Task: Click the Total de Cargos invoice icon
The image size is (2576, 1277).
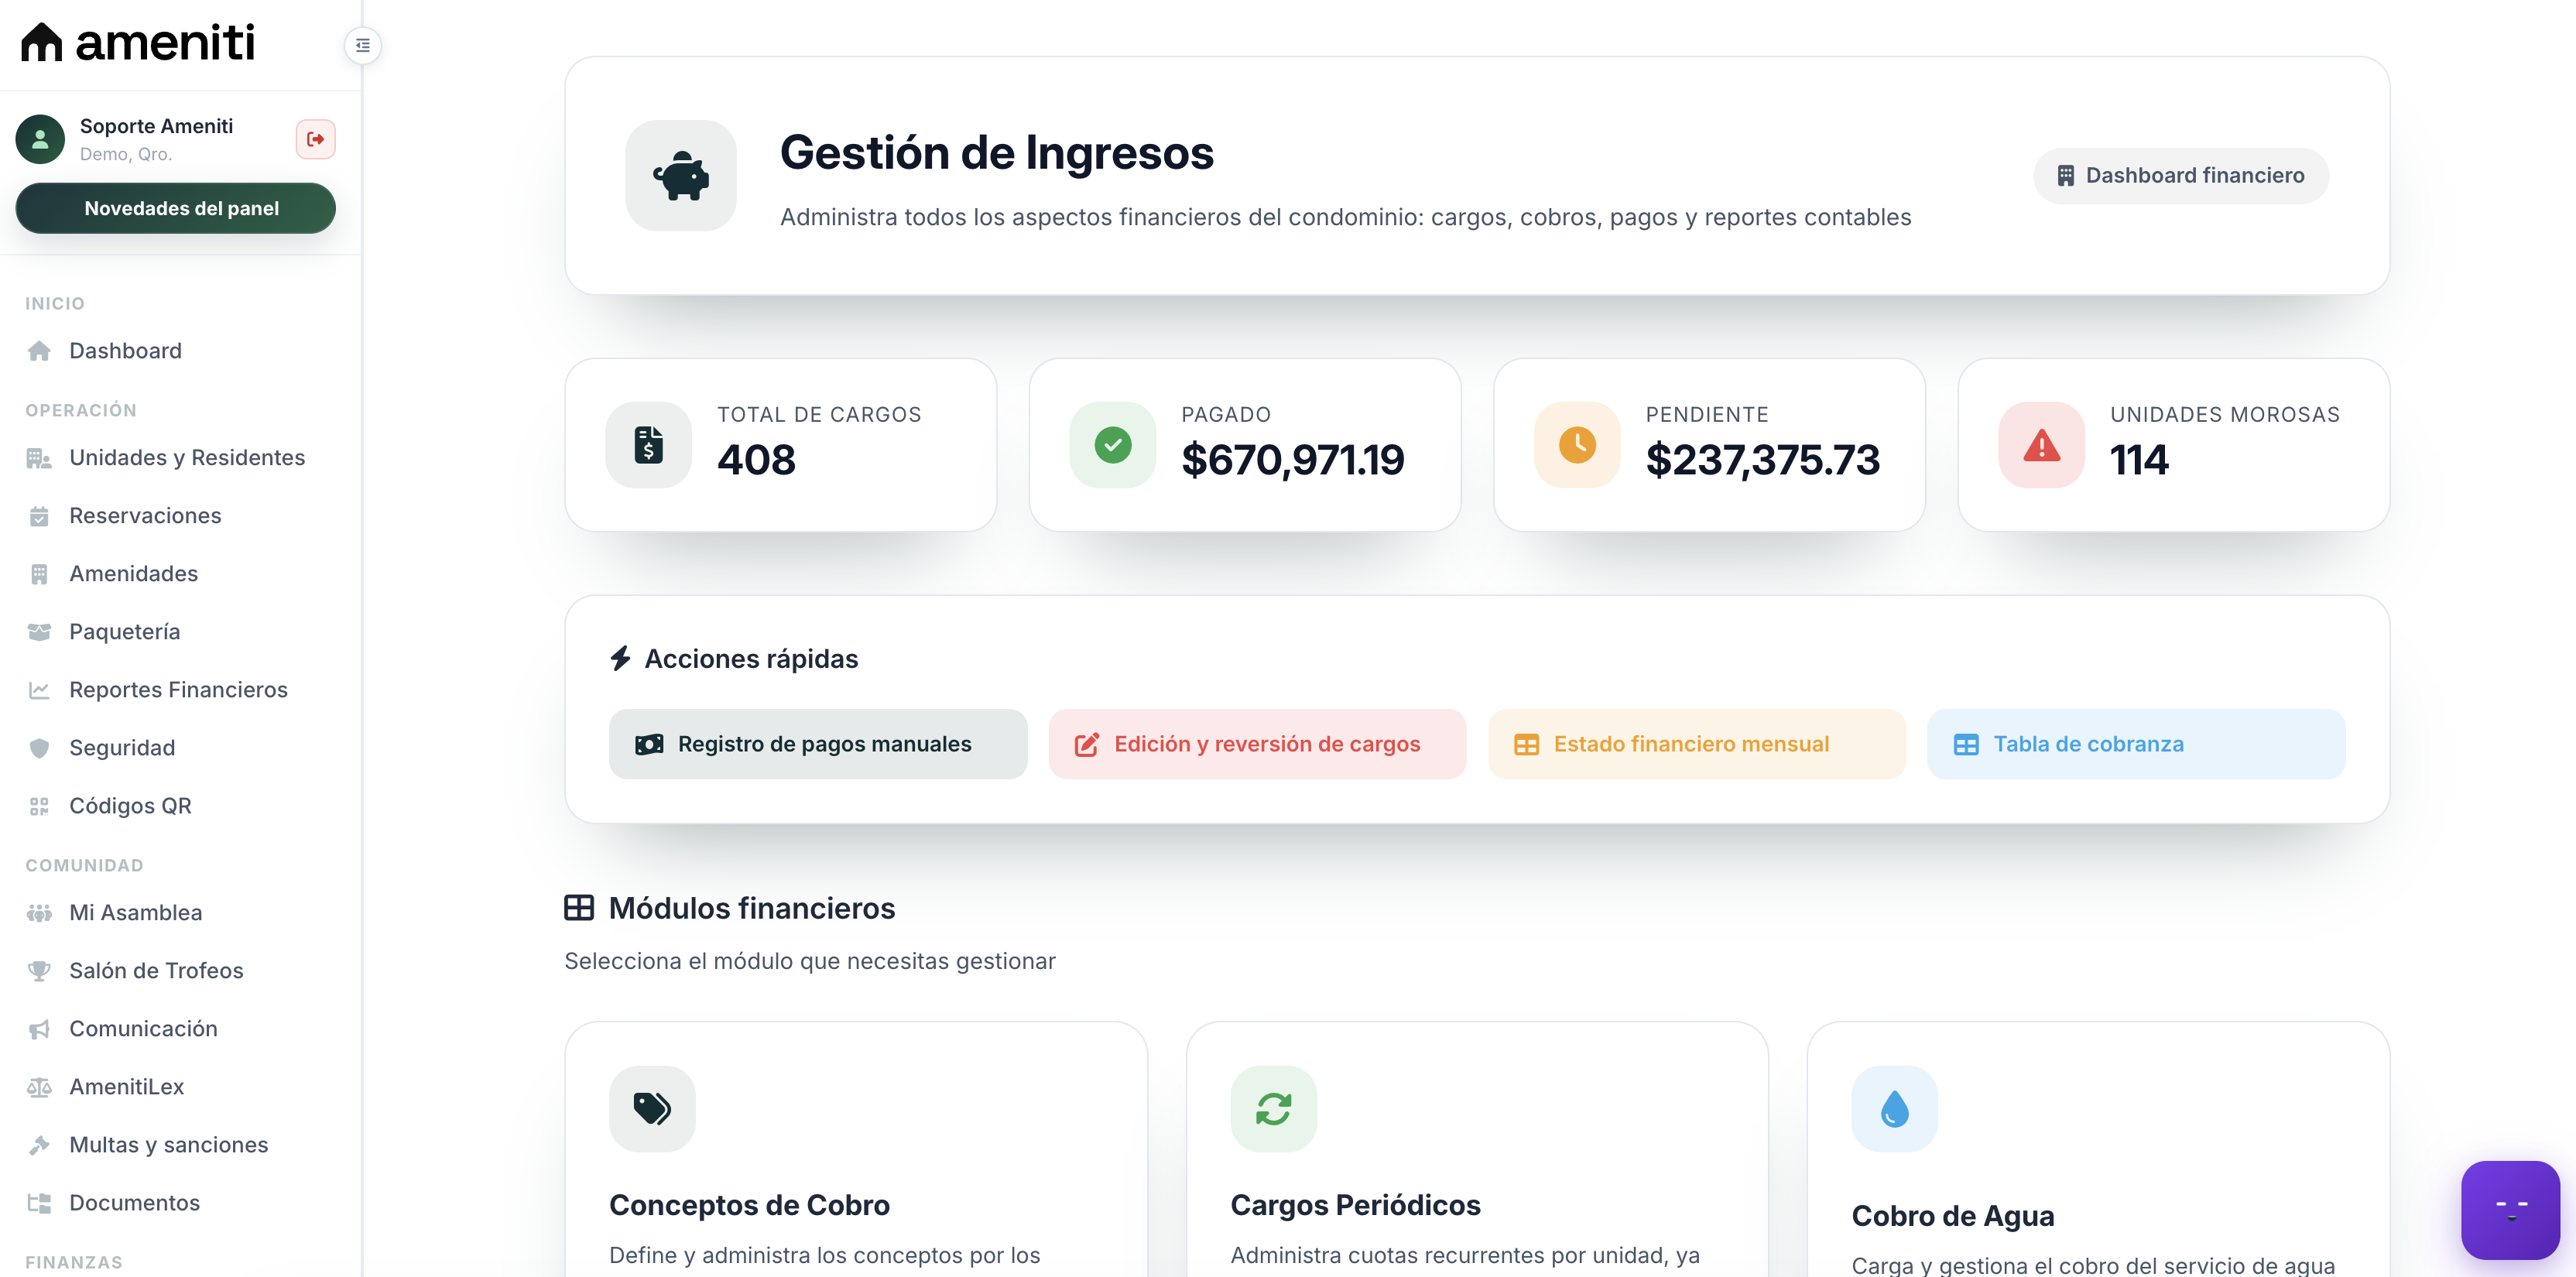Action: [649, 445]
